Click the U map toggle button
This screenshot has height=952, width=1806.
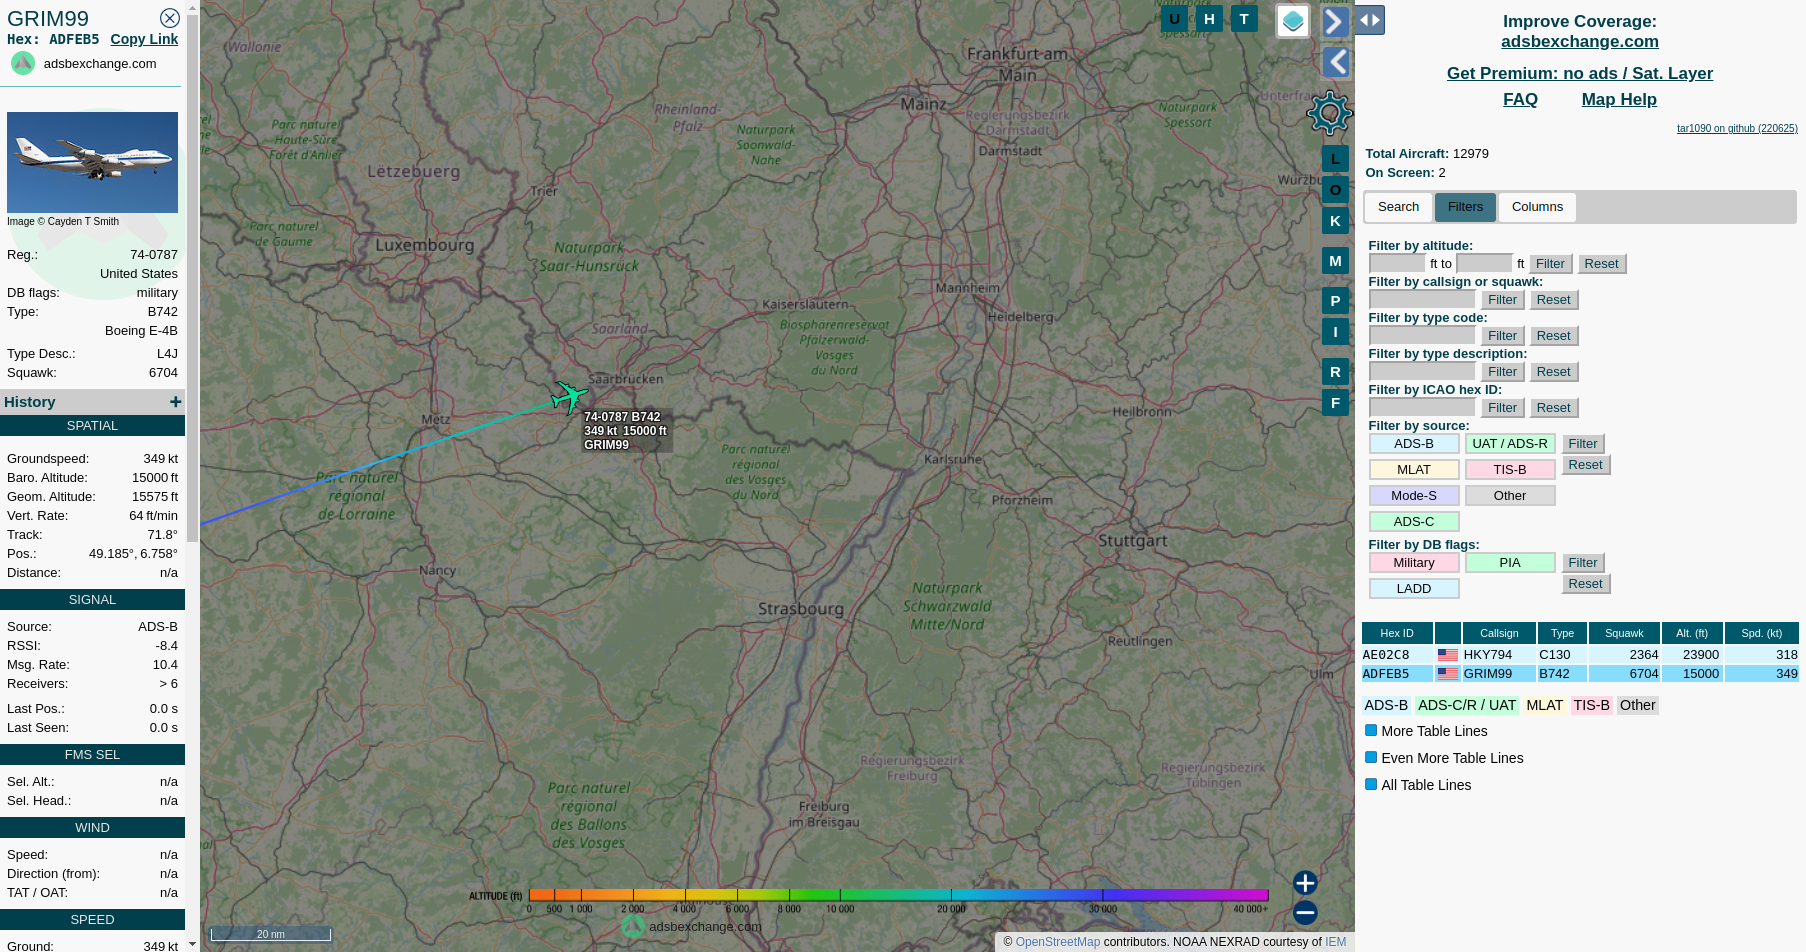point(1174,19)
